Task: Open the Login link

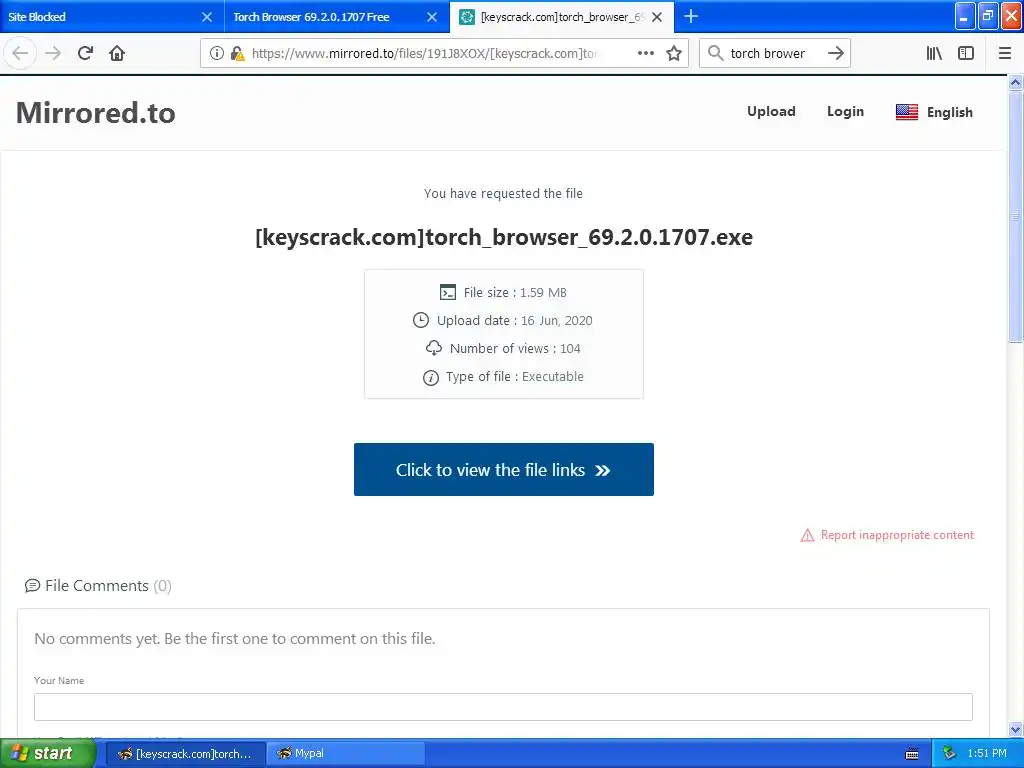Action: tap(845, 112)
